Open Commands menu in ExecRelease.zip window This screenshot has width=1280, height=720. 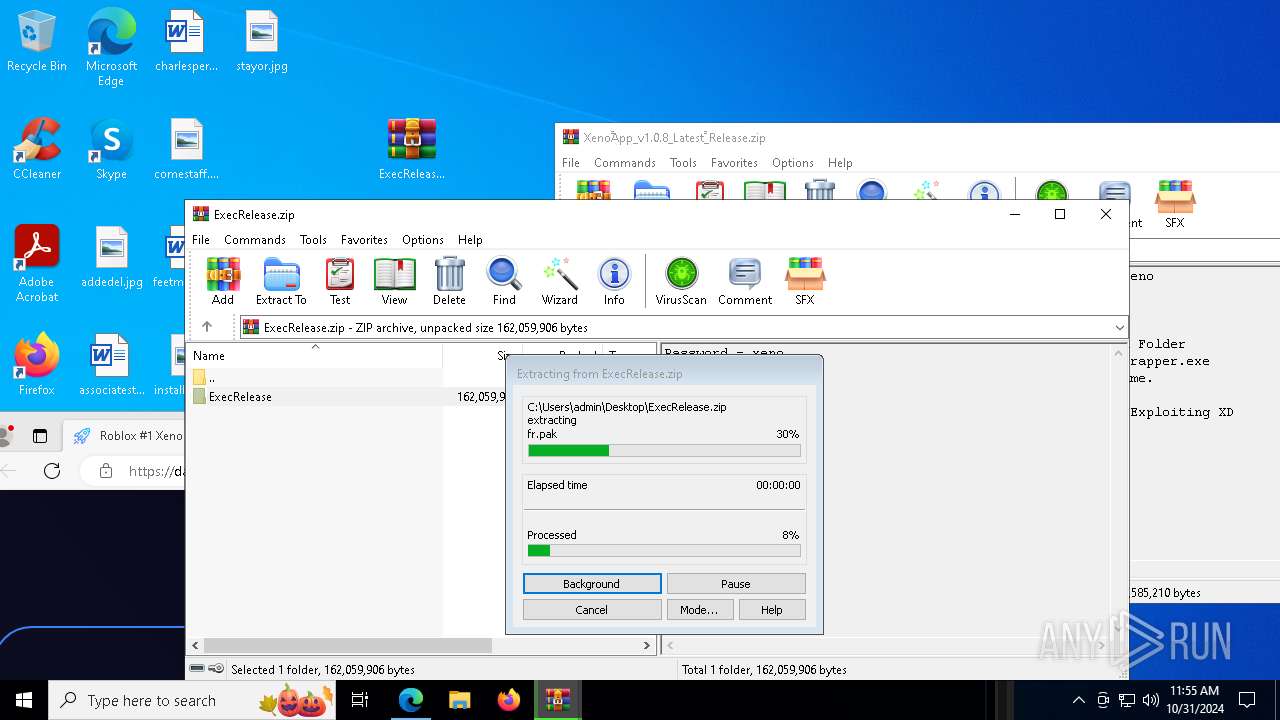coord(255,240)
